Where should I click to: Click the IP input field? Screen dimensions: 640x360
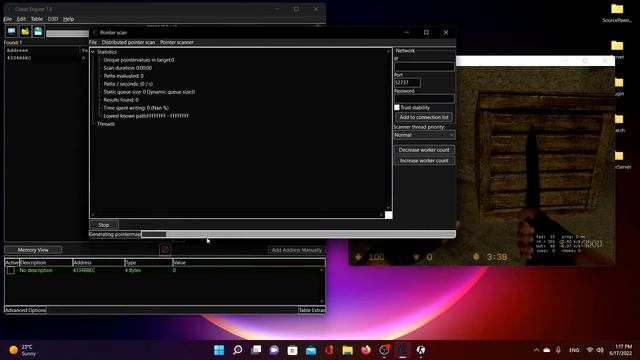point(424,67)
